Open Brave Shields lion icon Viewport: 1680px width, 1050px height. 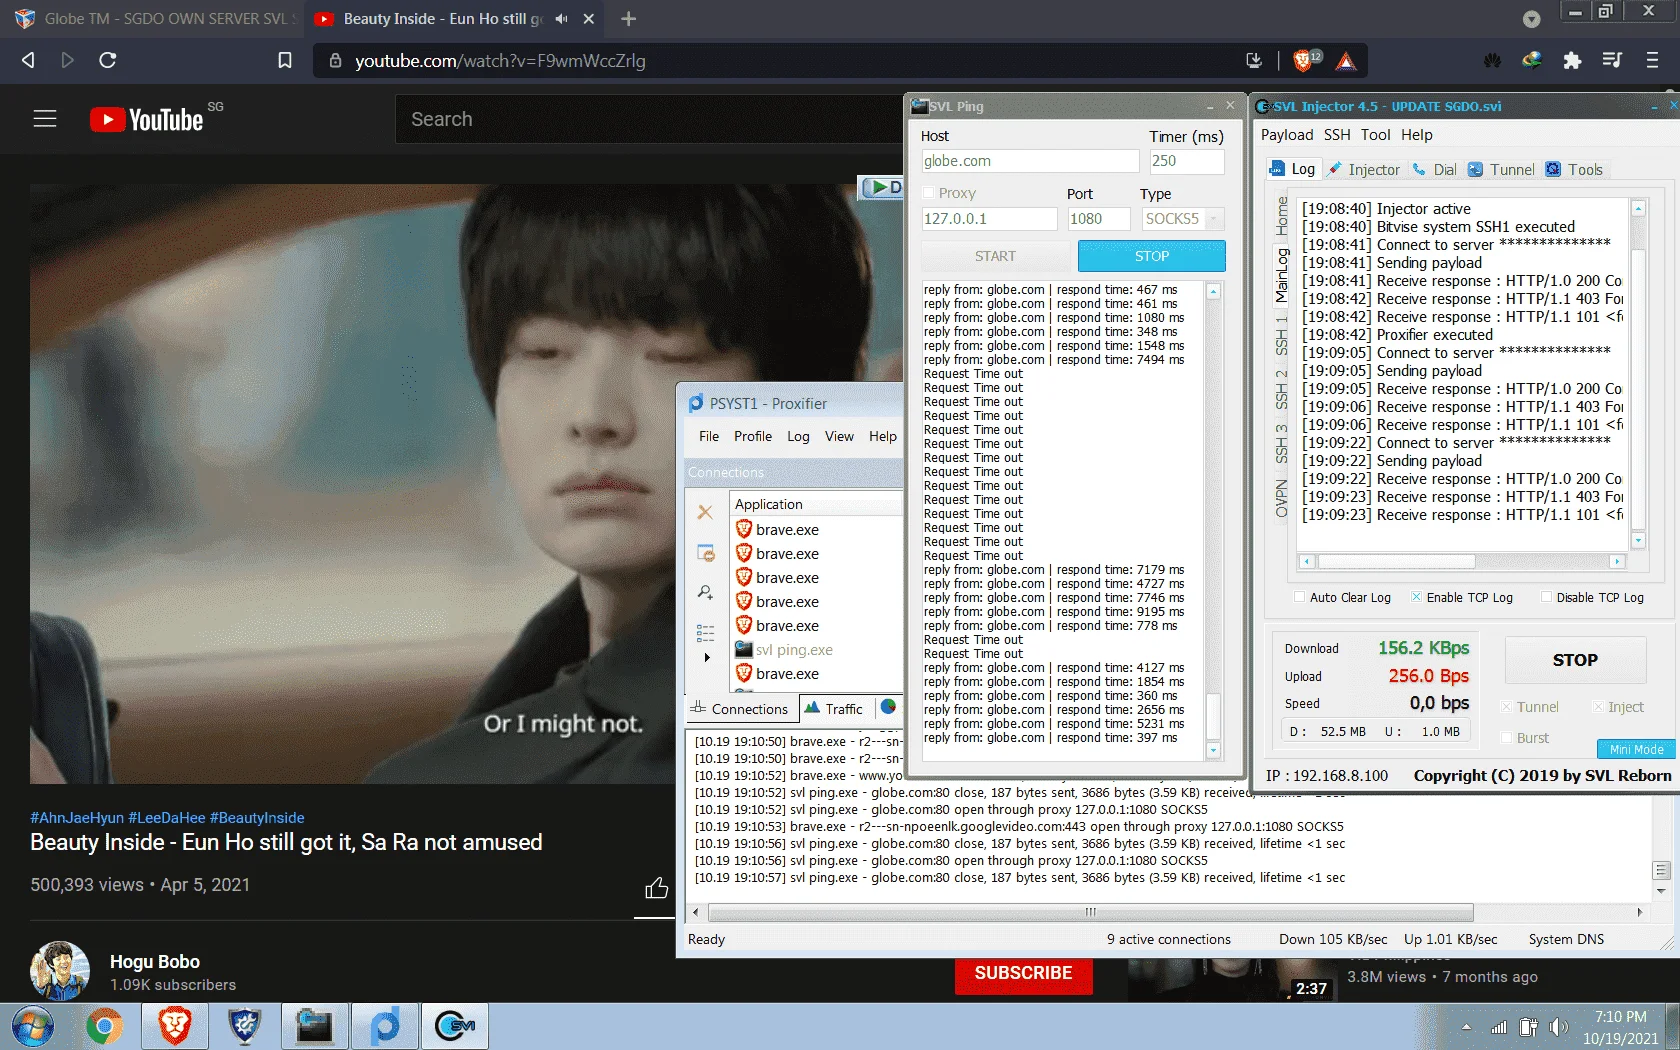1303,61
